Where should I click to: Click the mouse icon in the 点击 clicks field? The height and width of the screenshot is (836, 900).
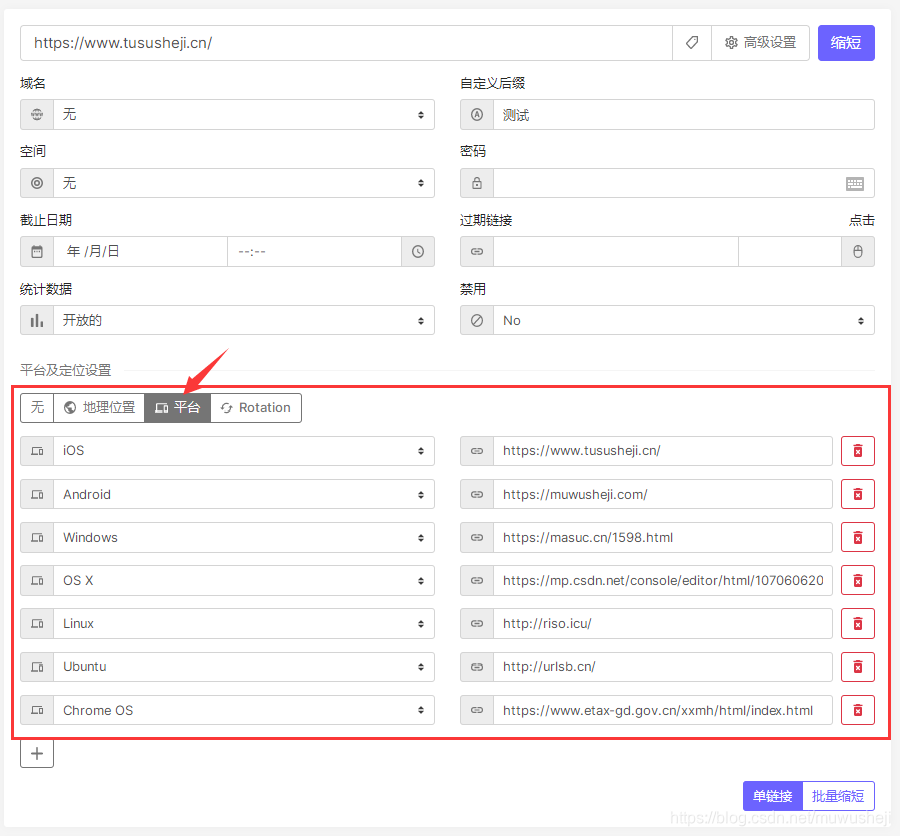coord(858,251)
